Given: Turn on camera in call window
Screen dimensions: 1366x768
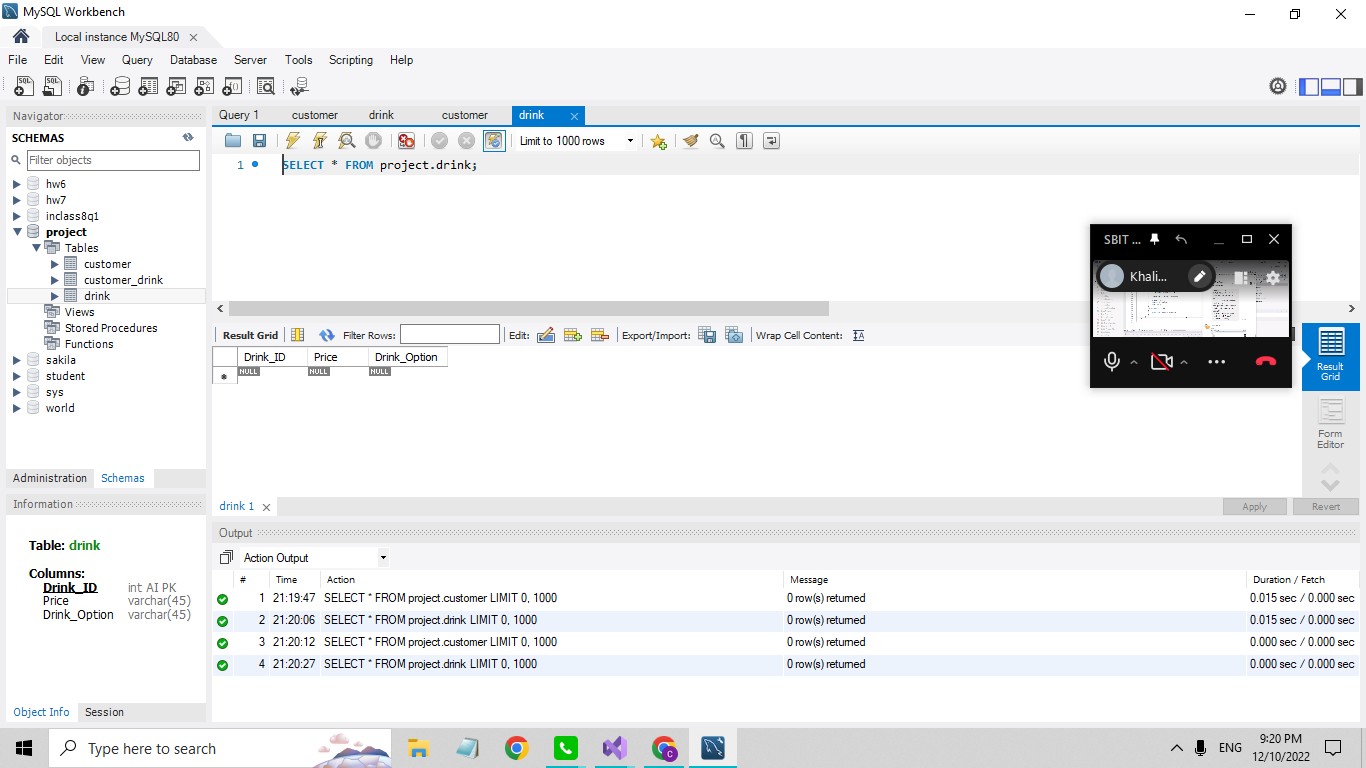Looking at the screenshot, I should (x=1161, y=362).
